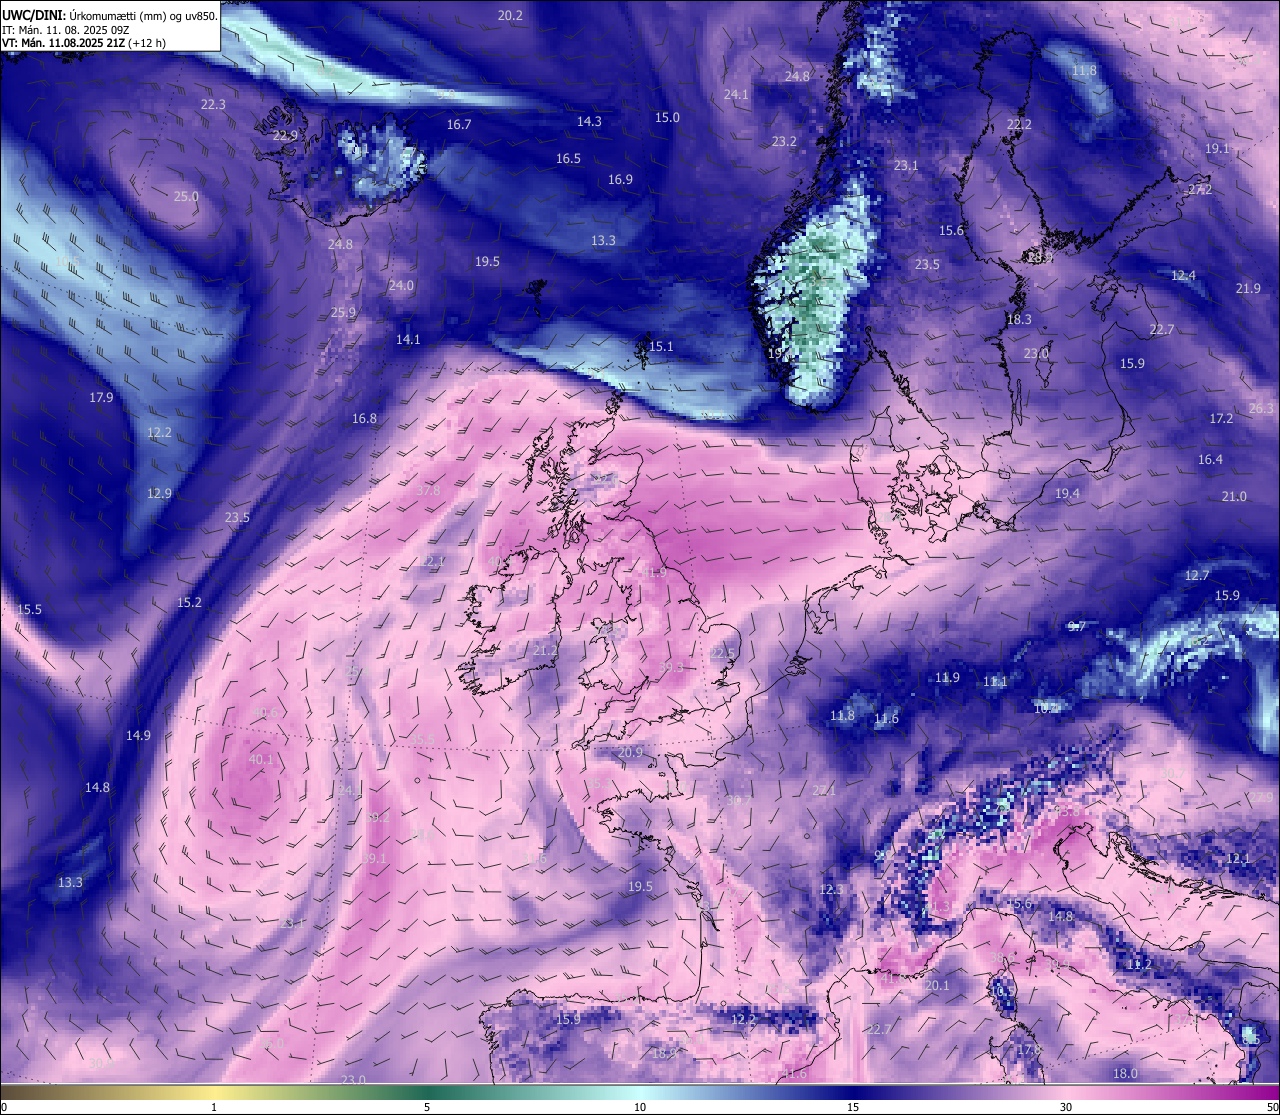Select the 24.1 value on the map
This screenshot has height=1115, width=1280.
pos(736,95)
